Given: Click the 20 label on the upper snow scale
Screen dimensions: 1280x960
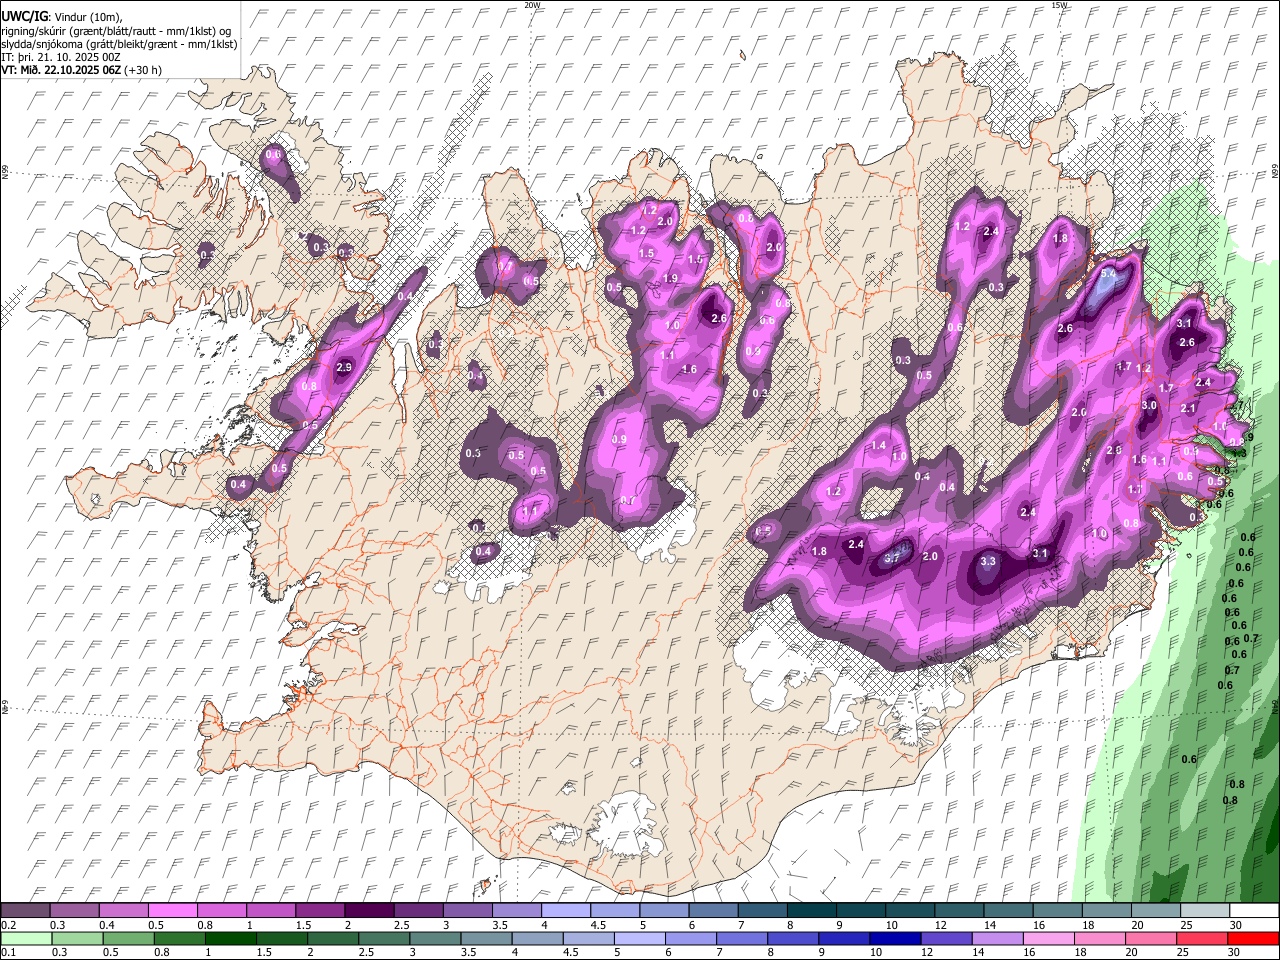Looking at the screenshot, I should click(x=1137, y=925).
